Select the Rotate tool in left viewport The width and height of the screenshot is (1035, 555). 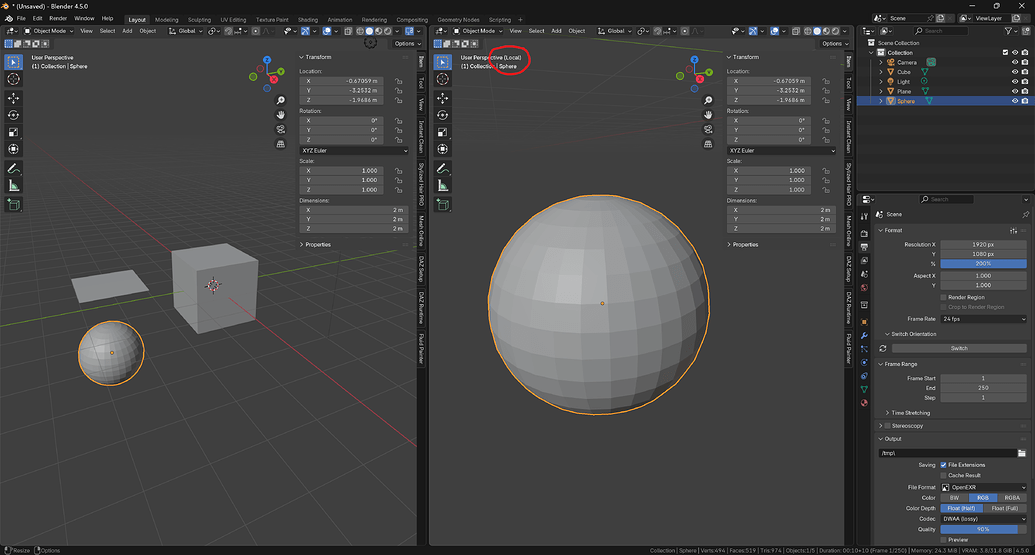[x=13, y=115]
